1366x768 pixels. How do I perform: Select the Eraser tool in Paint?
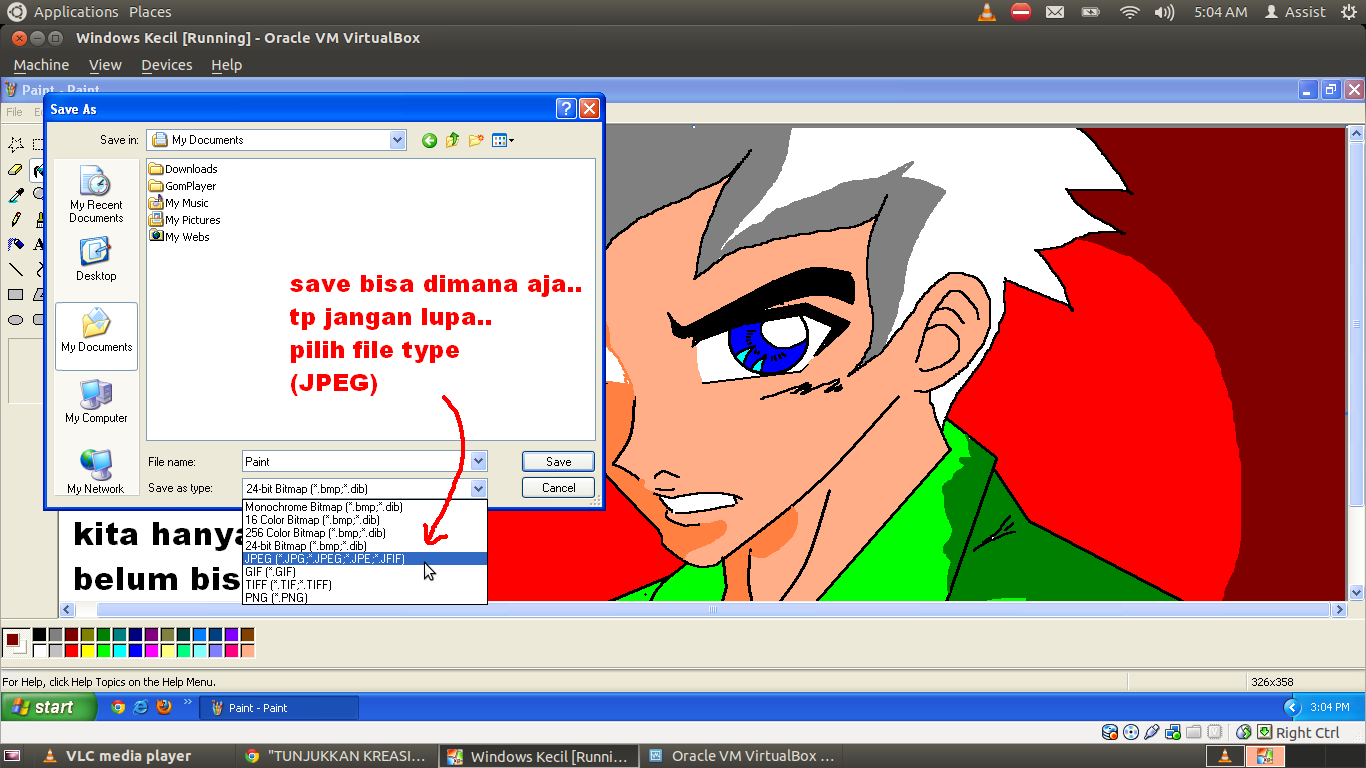16,171
